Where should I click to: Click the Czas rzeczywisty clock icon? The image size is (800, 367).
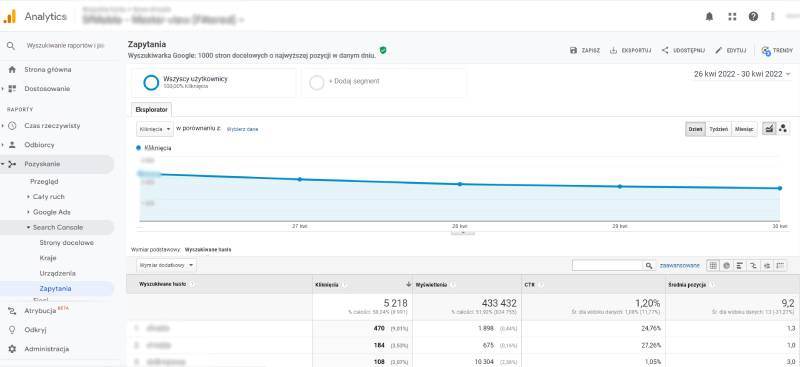pyautogui.click(x=12, y=126)
